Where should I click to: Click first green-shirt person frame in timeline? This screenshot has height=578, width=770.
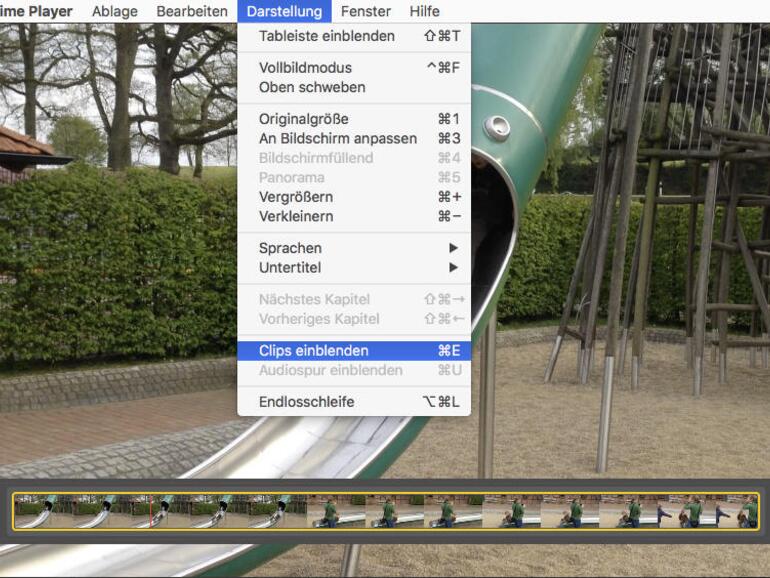pyautogui.click(x=336, y=511)
